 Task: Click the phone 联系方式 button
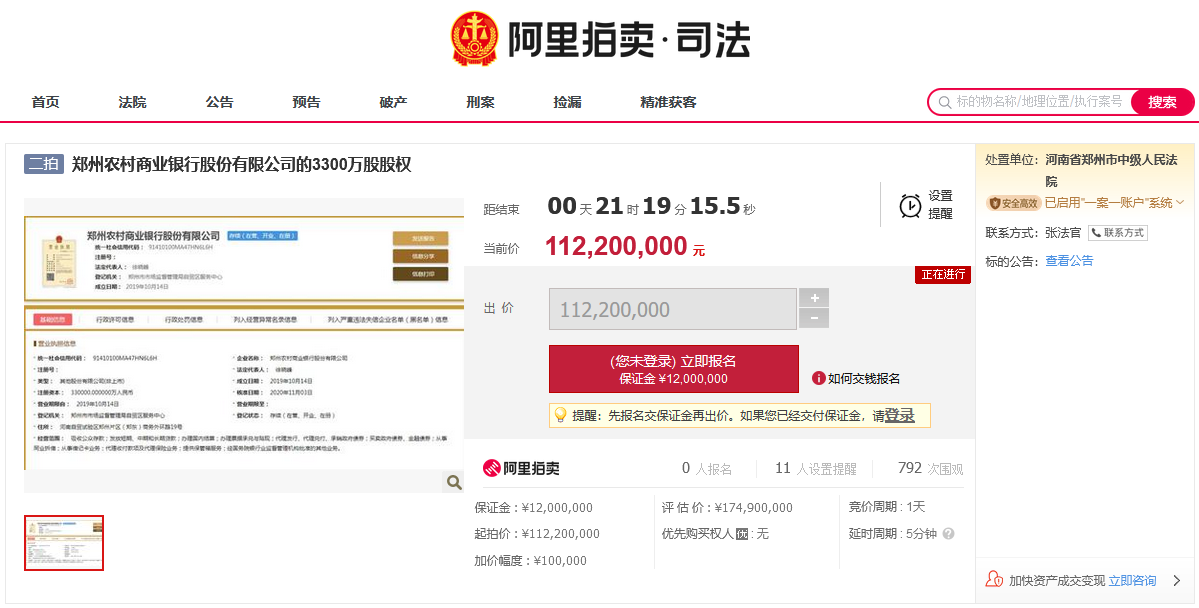(1118, 232)
